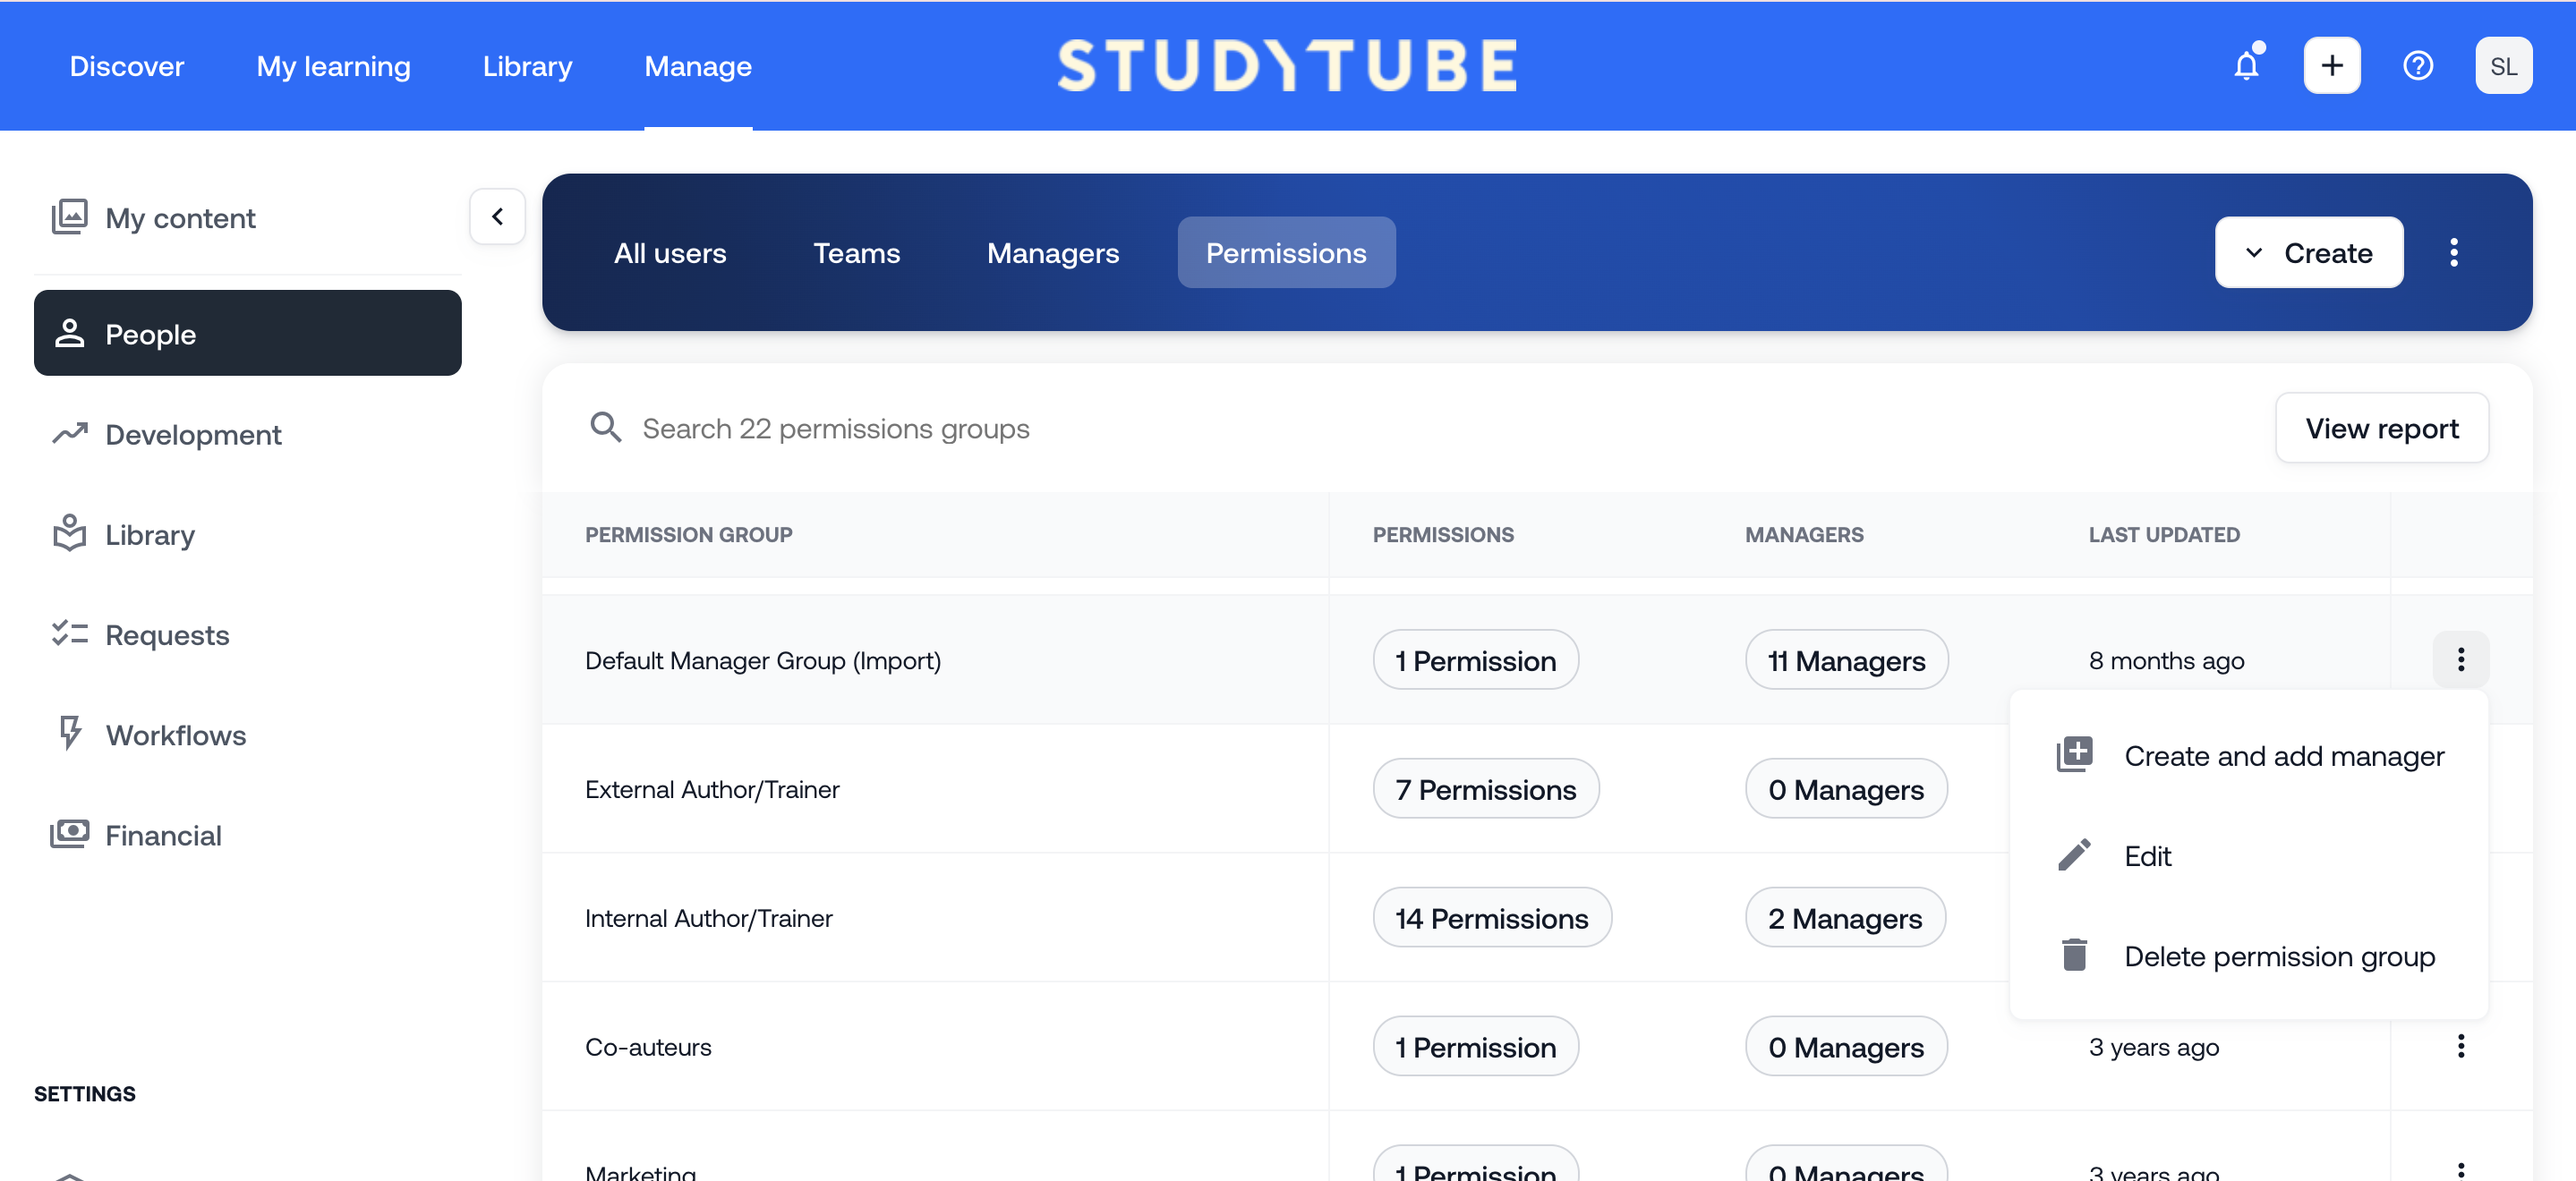Open the 11 Managers badge
The height and width of the screenshot is (1181, 2576).
click(x=1846, y=660)
